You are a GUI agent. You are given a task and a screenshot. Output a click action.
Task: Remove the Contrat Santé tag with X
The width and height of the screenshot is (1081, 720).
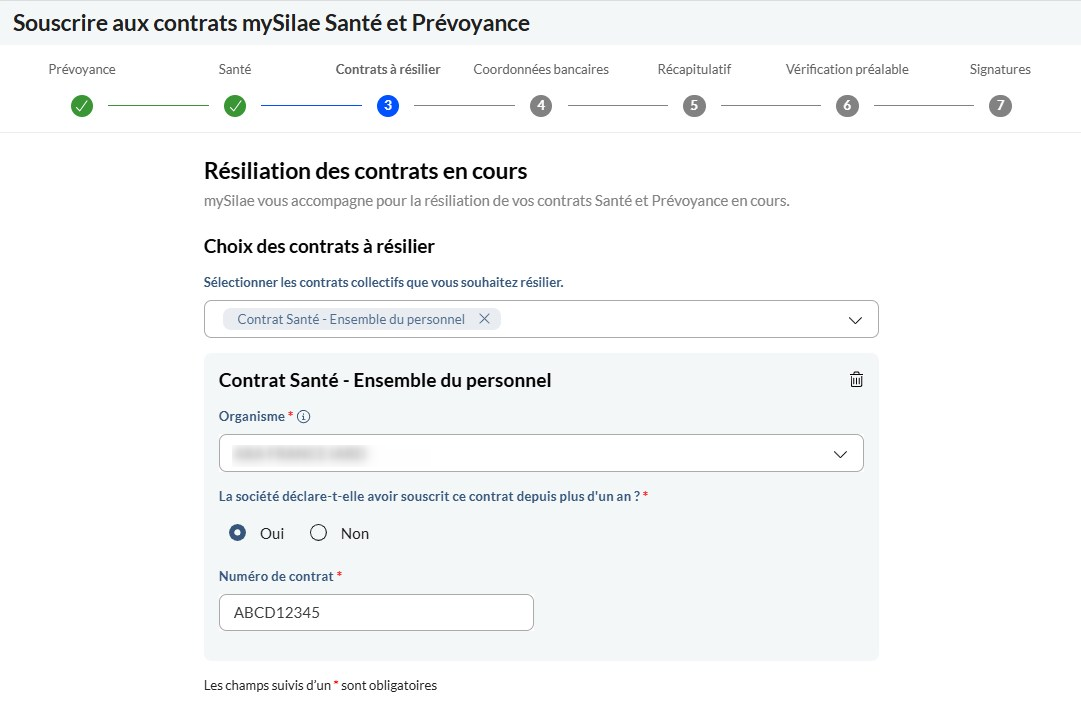pos(484,319)
